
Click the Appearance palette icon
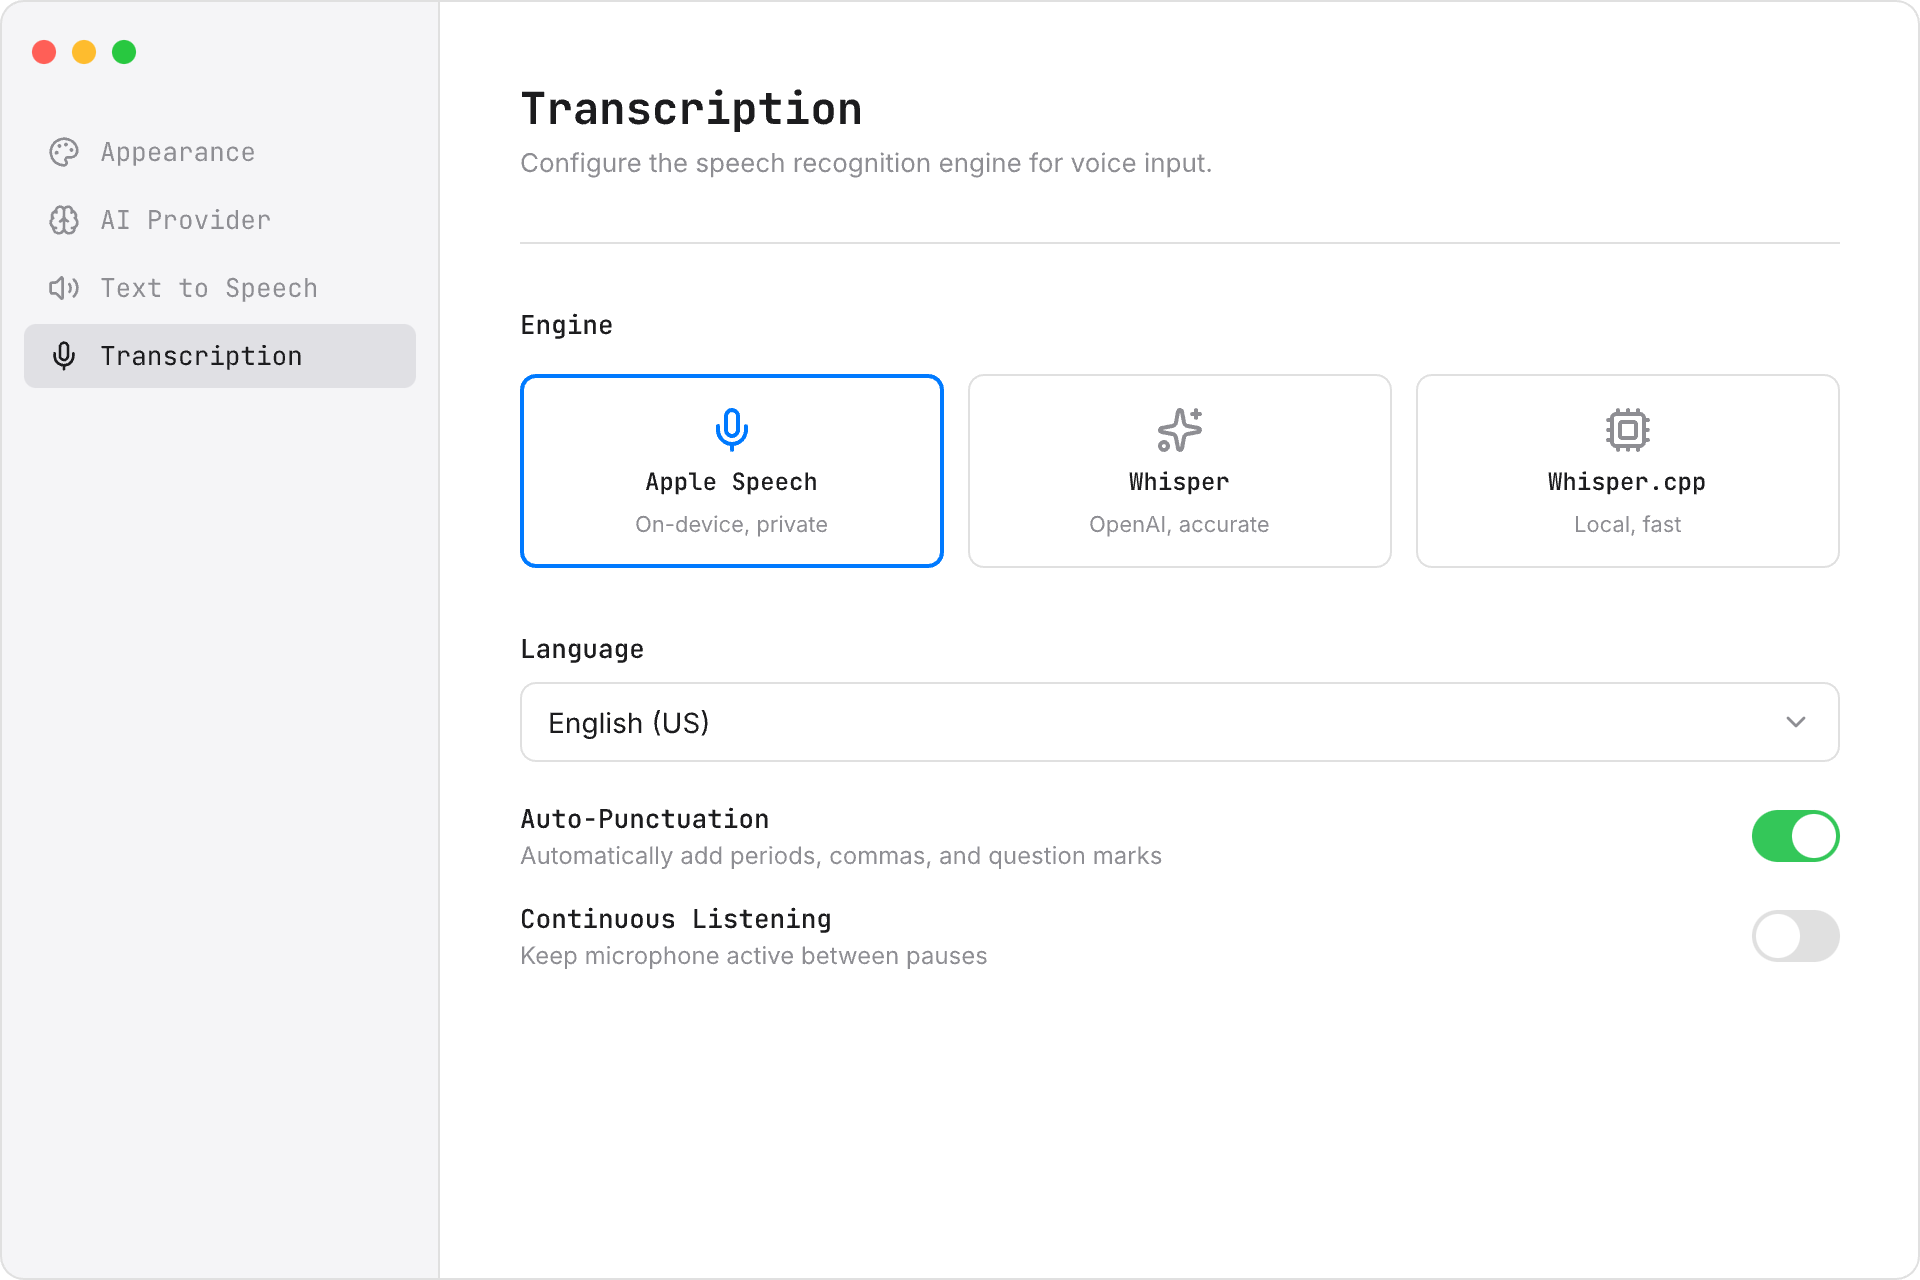[64, 152]
